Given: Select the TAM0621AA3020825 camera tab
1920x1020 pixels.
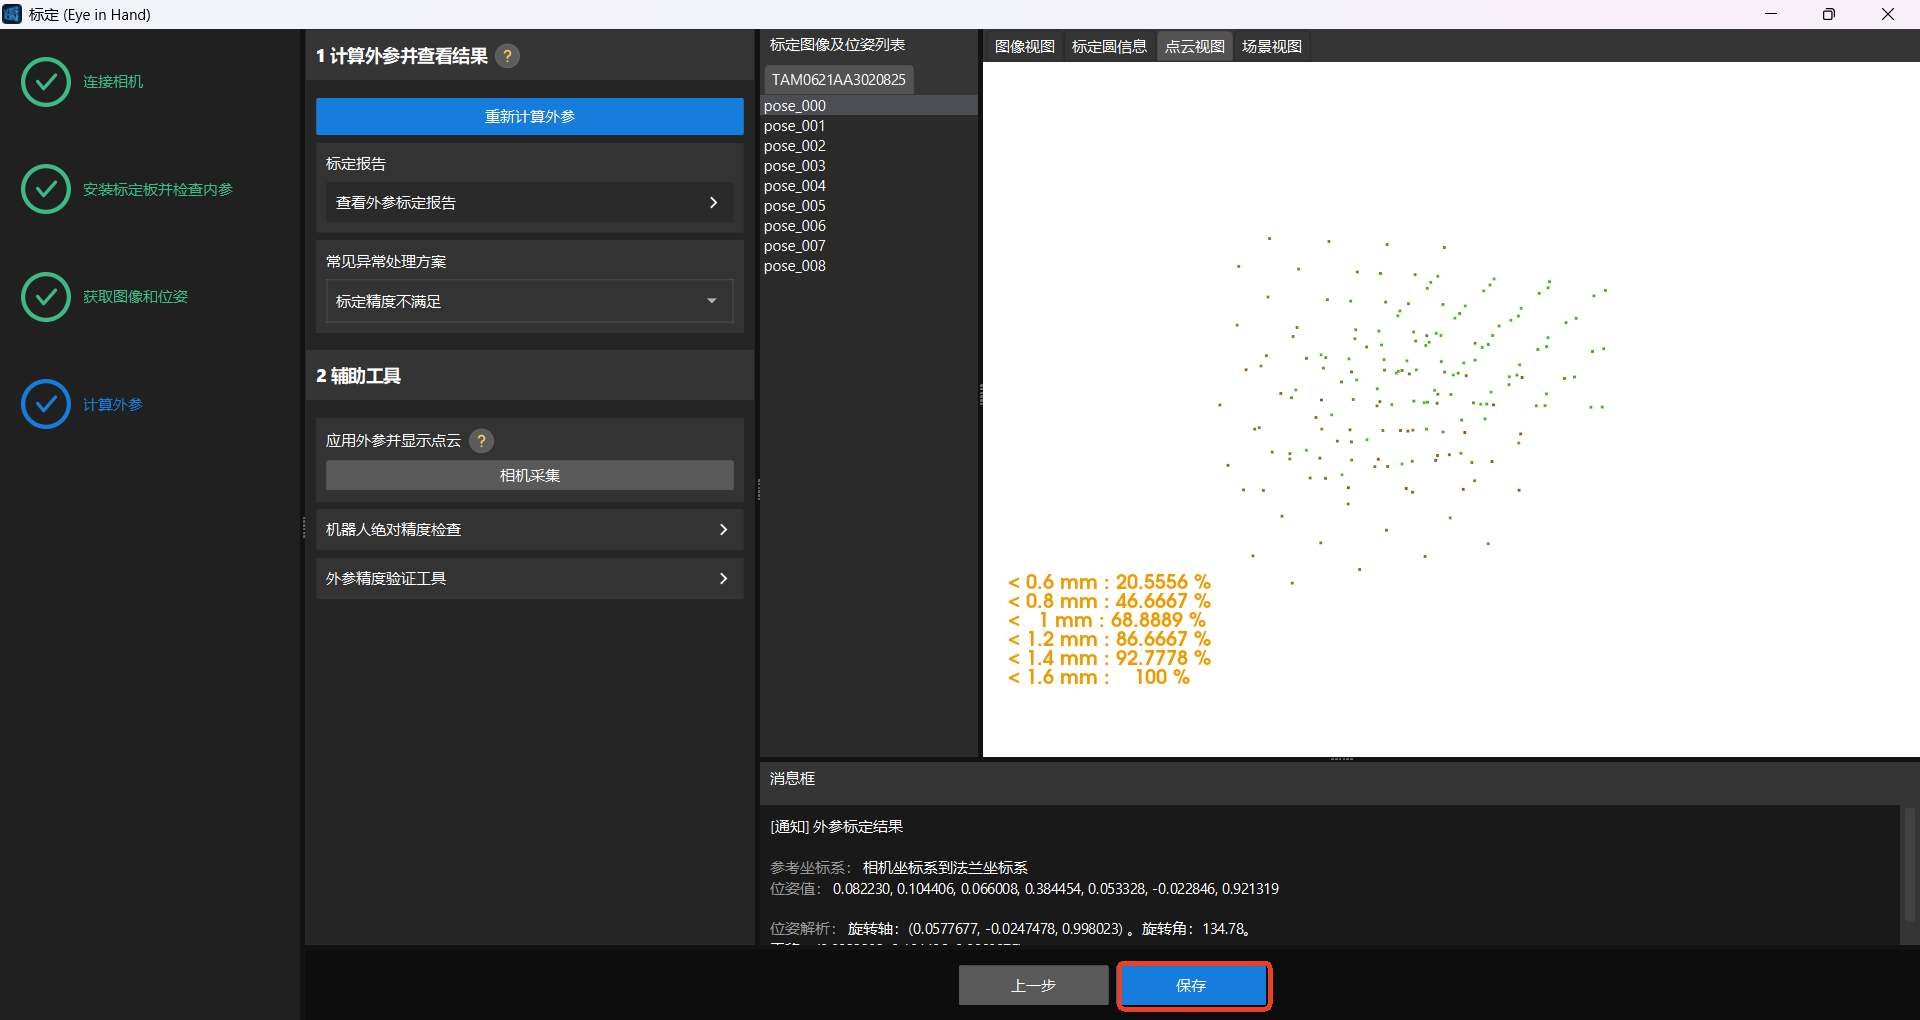Looking at the screenshot, I should [x=838, y=79].
